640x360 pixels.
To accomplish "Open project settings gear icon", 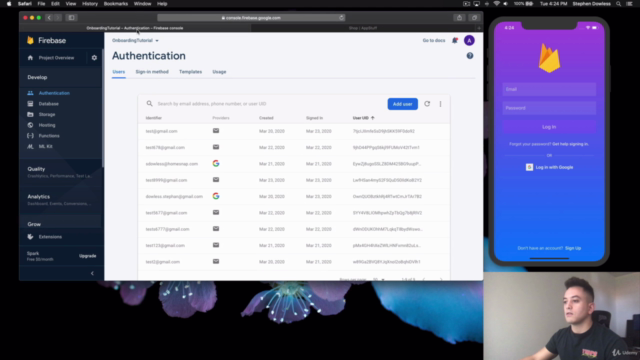I will [x=94, y=58].
